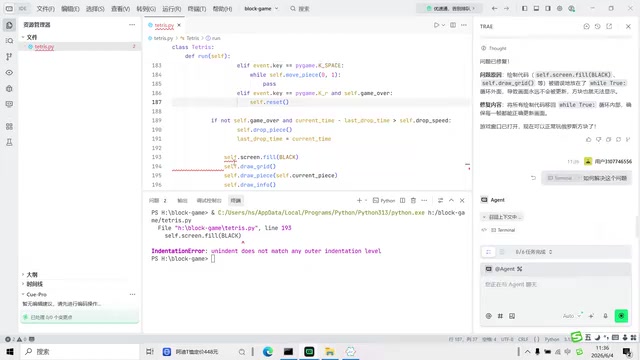Click the thumbs up icon on the reply
The width and height of the screenshot is (640, 360).
coord(588,140)
